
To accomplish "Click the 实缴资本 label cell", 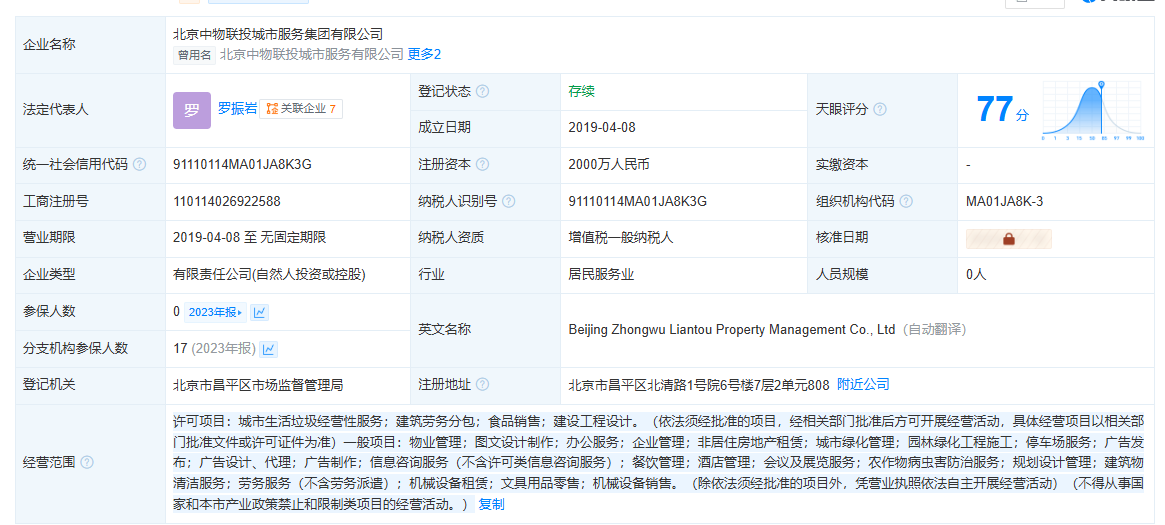I will 883,164.
